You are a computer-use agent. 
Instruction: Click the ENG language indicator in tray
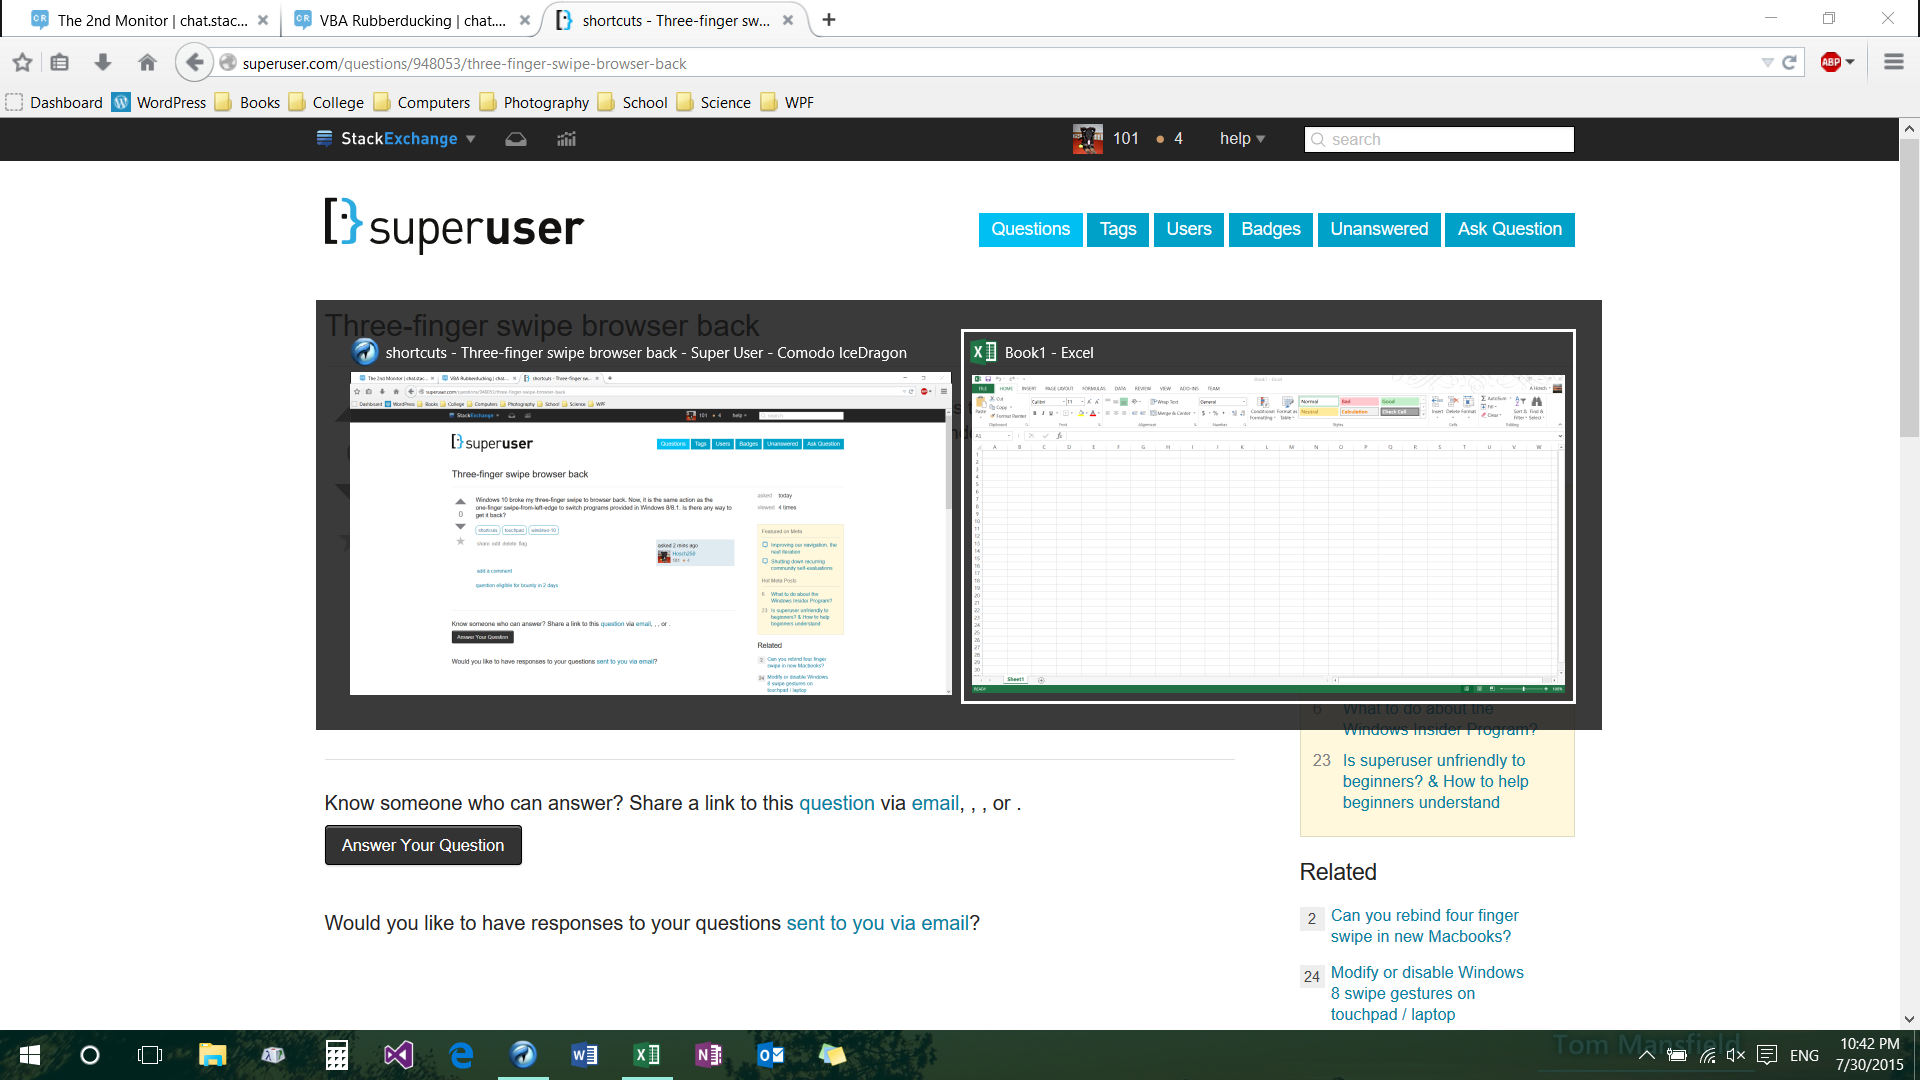point(1804,1055)
